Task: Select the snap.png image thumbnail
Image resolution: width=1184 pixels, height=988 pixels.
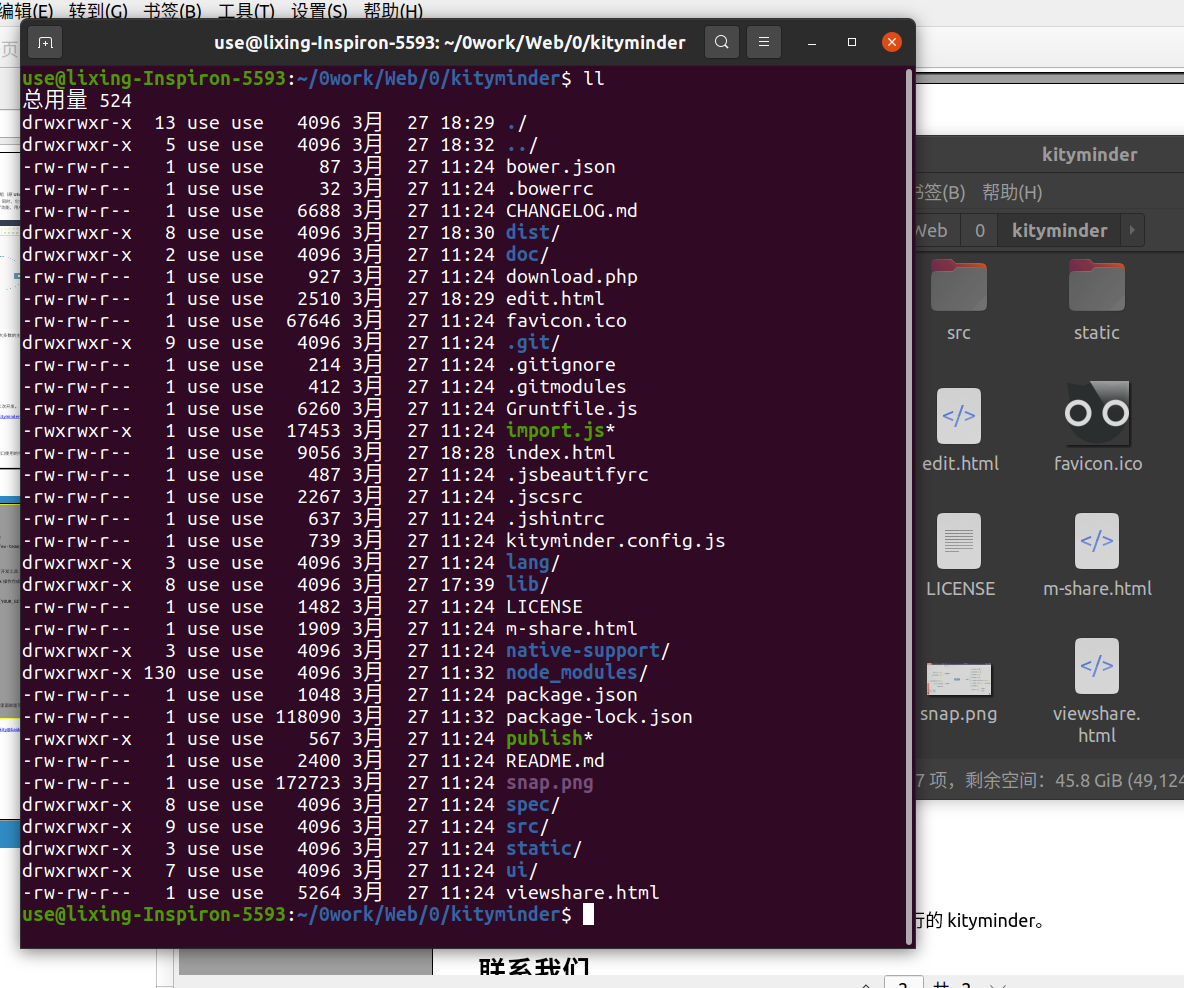Action: point(958,679)
